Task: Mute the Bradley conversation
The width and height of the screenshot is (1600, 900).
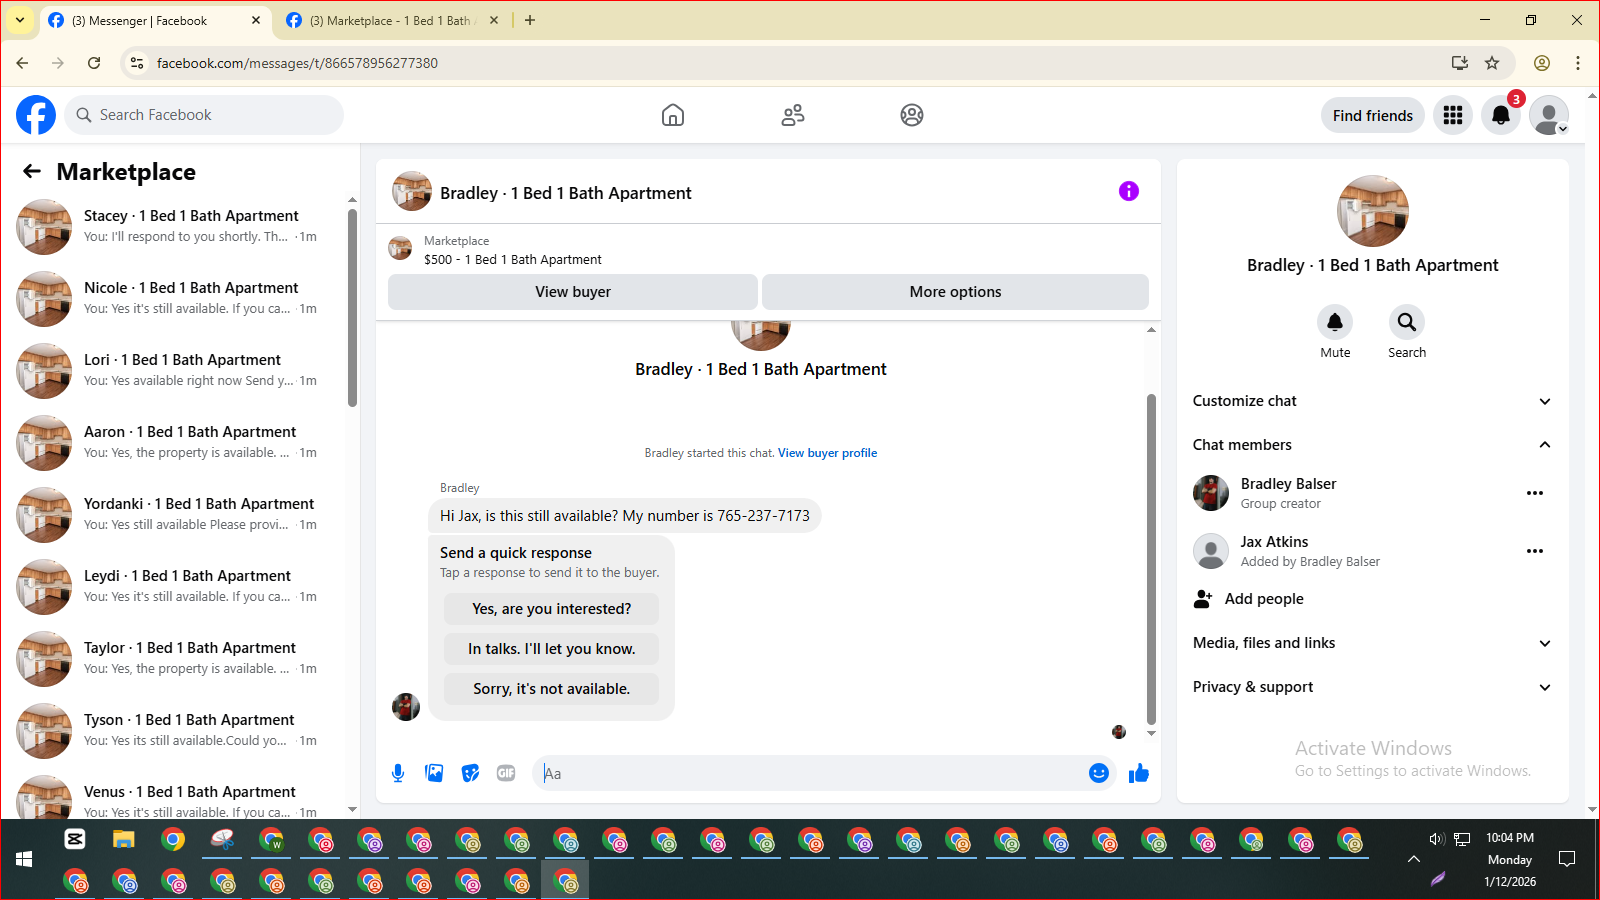Action: pyautogui.click(x=1335, y=322)
